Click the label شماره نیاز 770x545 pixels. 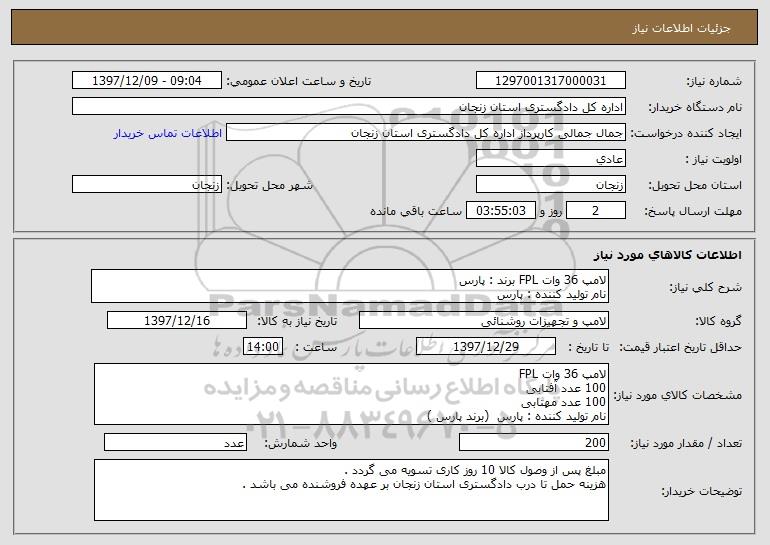click(x=714, y=82)
